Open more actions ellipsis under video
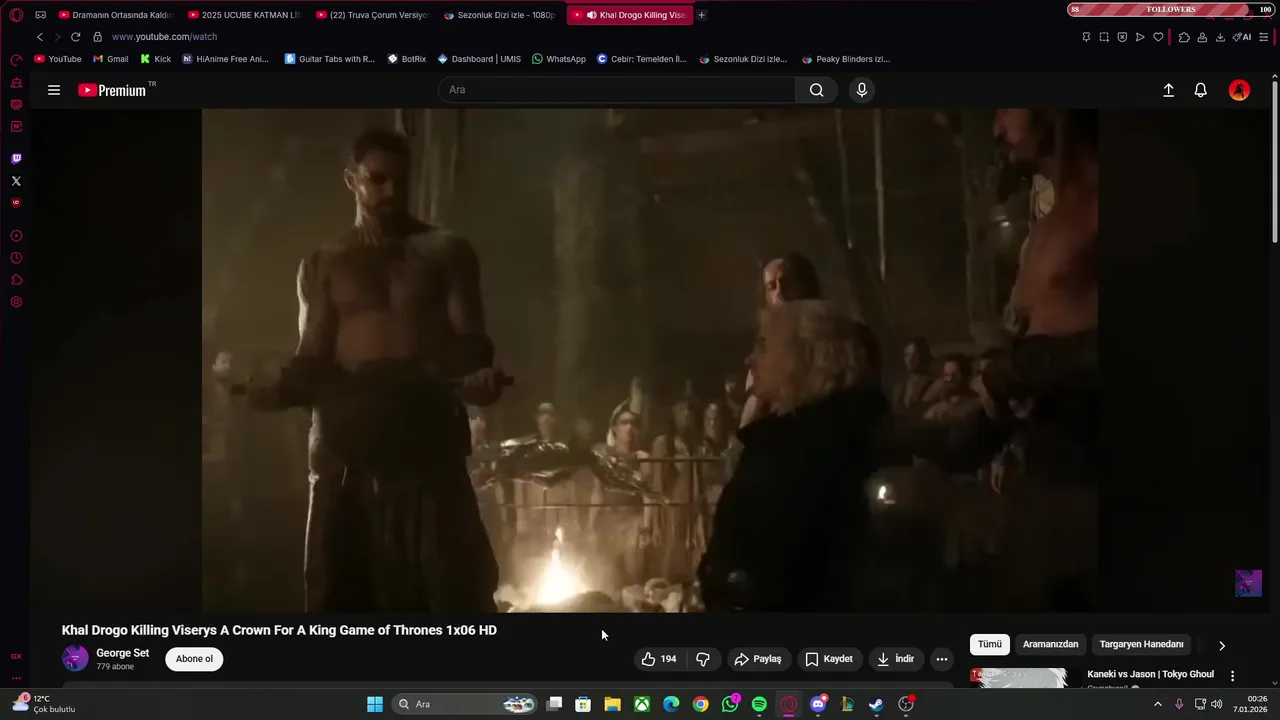Viewport: 1280px width, 720px height. click(941, 659)
